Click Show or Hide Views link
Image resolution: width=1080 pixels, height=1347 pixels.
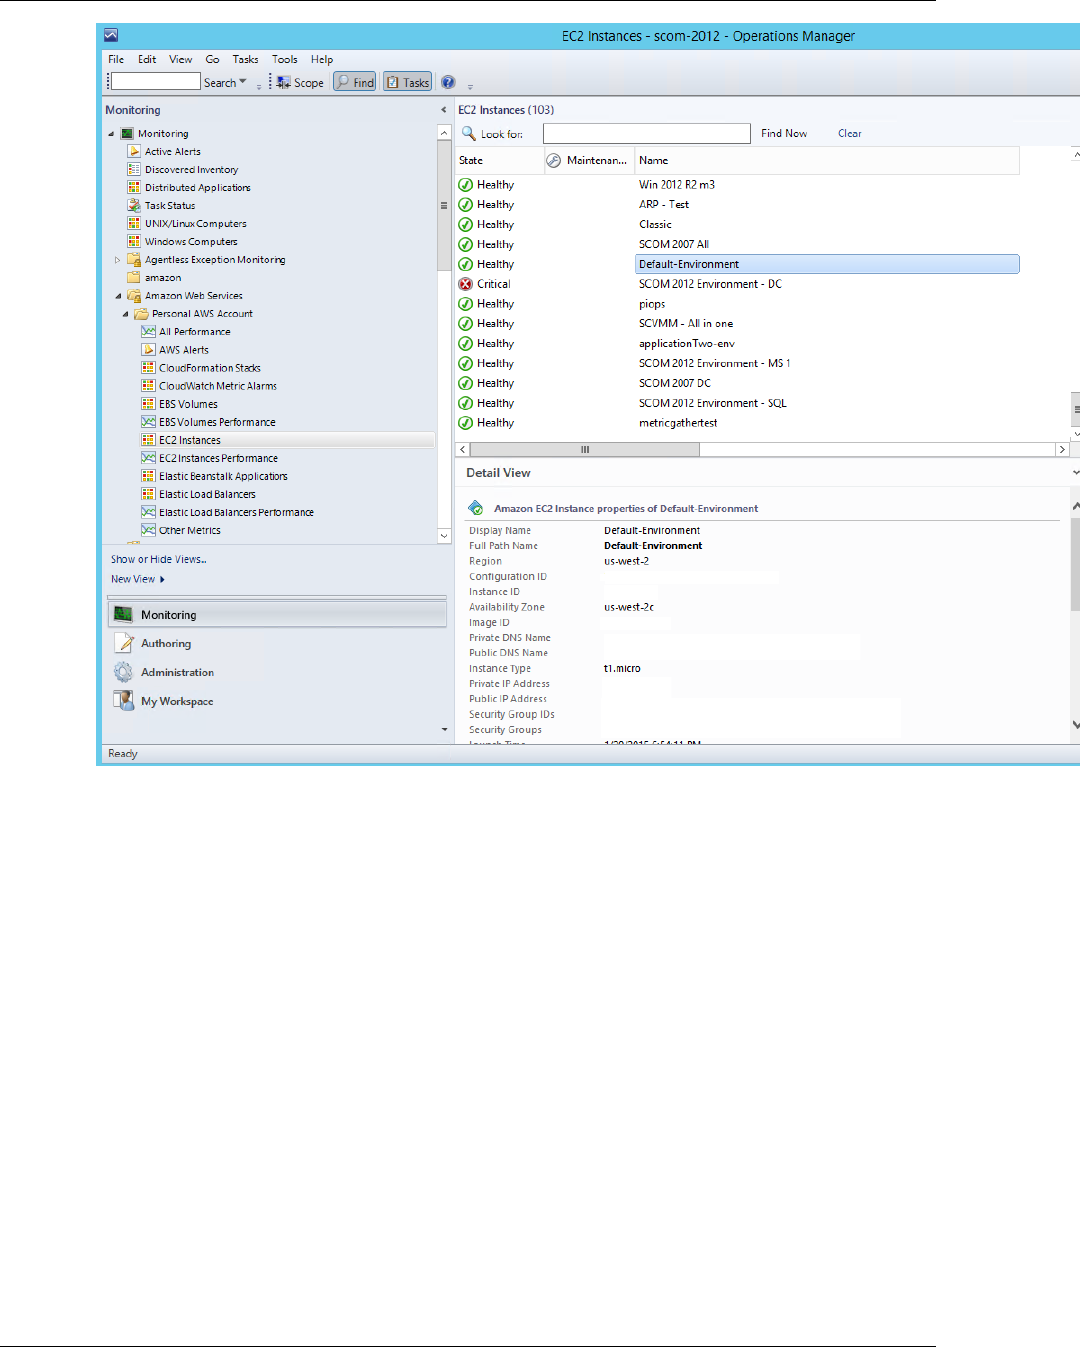(159, 559)
